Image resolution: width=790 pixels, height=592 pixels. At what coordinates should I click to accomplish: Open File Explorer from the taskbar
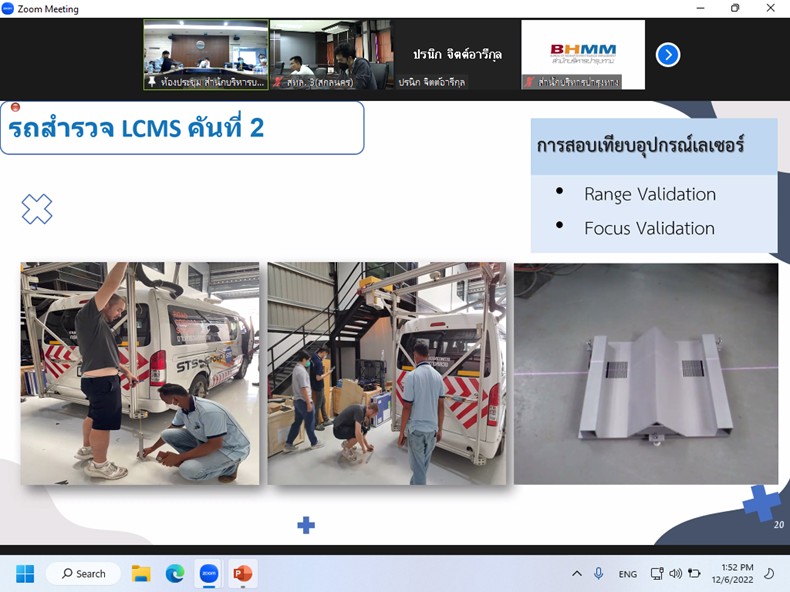pyautogui.click(x=141, y=574)
